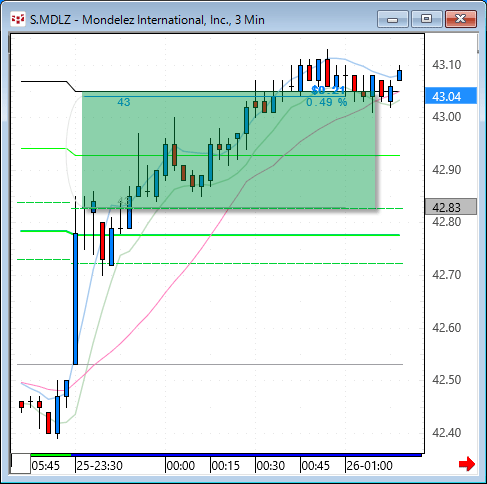Select the green shaded measurement rectangle
The width and height of the screenshot is (487, 484).
[229, 150]
